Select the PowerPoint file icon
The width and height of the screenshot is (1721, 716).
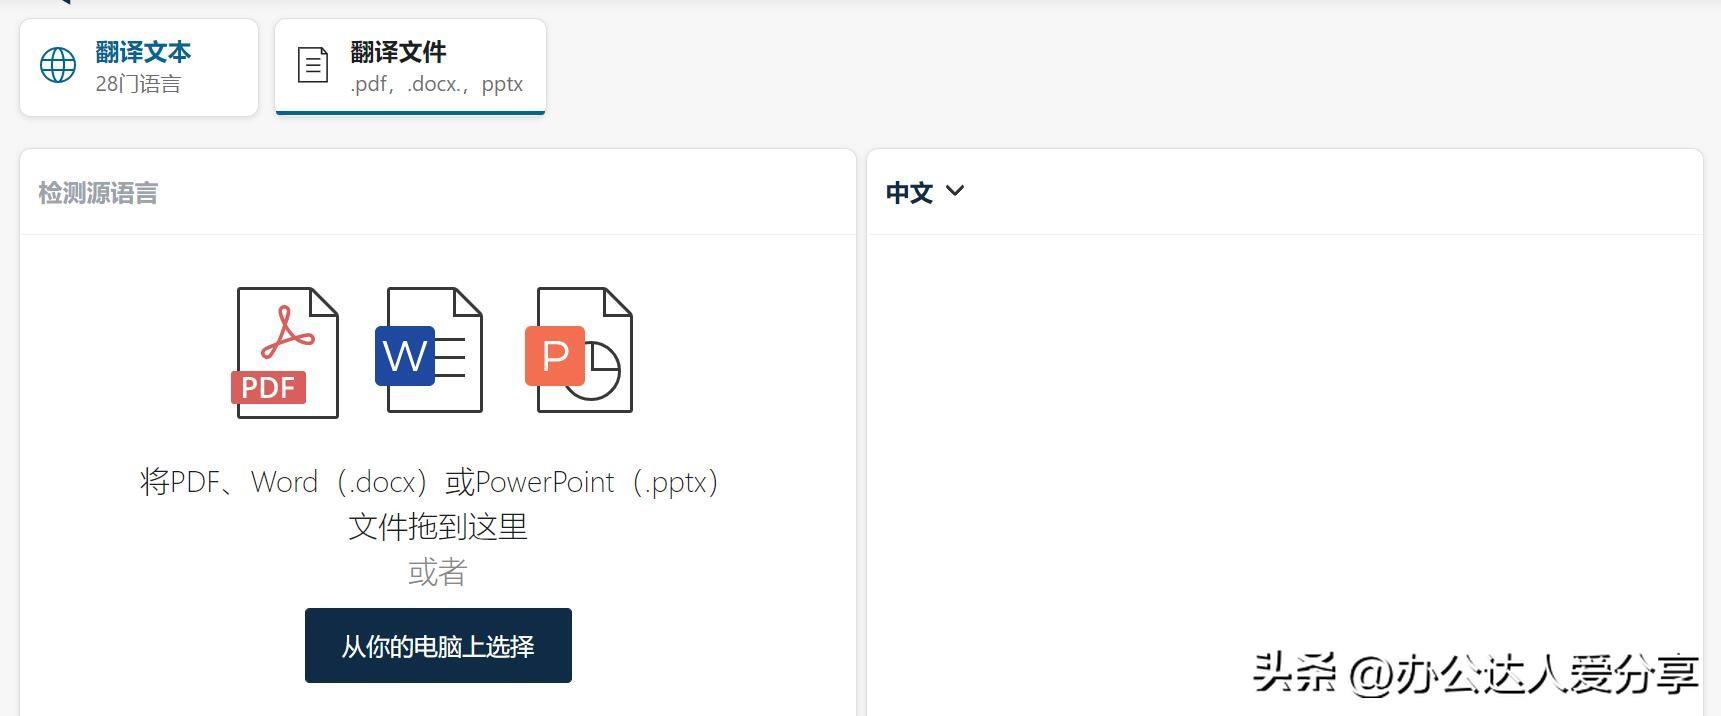pos(580,350)
